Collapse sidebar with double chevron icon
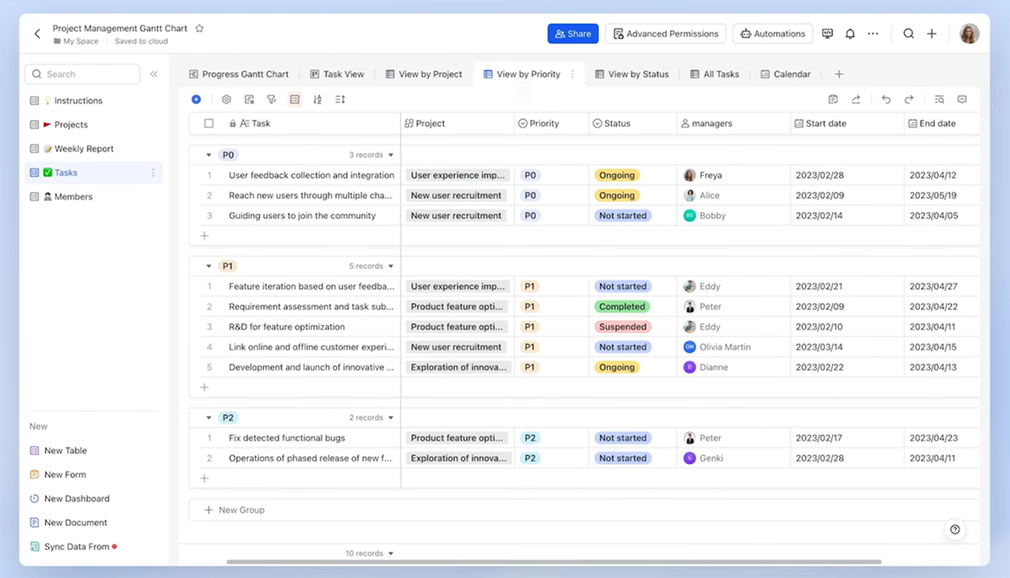 point(154,74)
